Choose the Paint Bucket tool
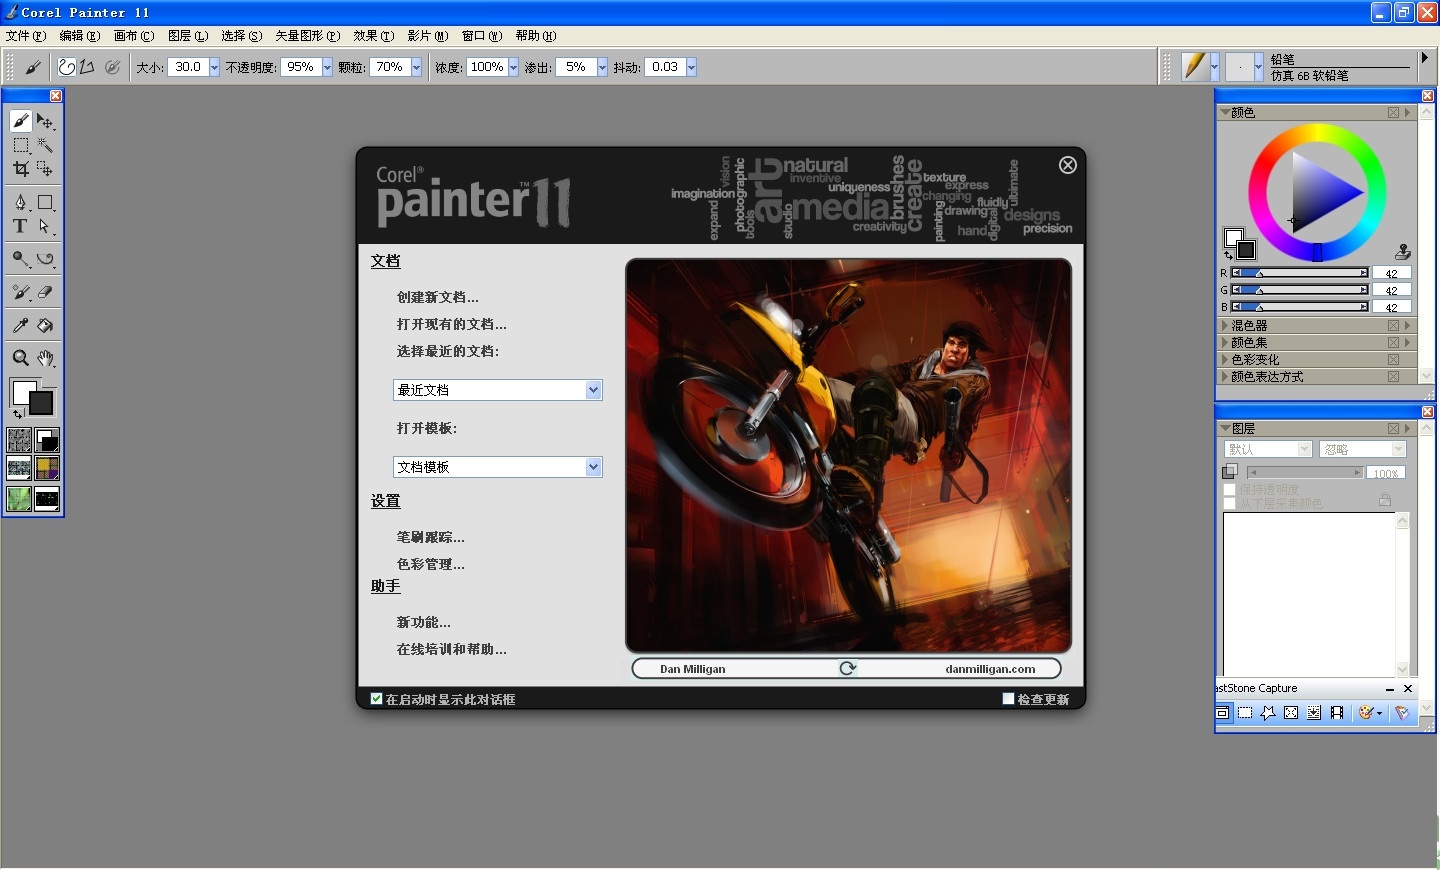Image resolution: width=1440 pixels, height=870 pixels. click(45, 325)
